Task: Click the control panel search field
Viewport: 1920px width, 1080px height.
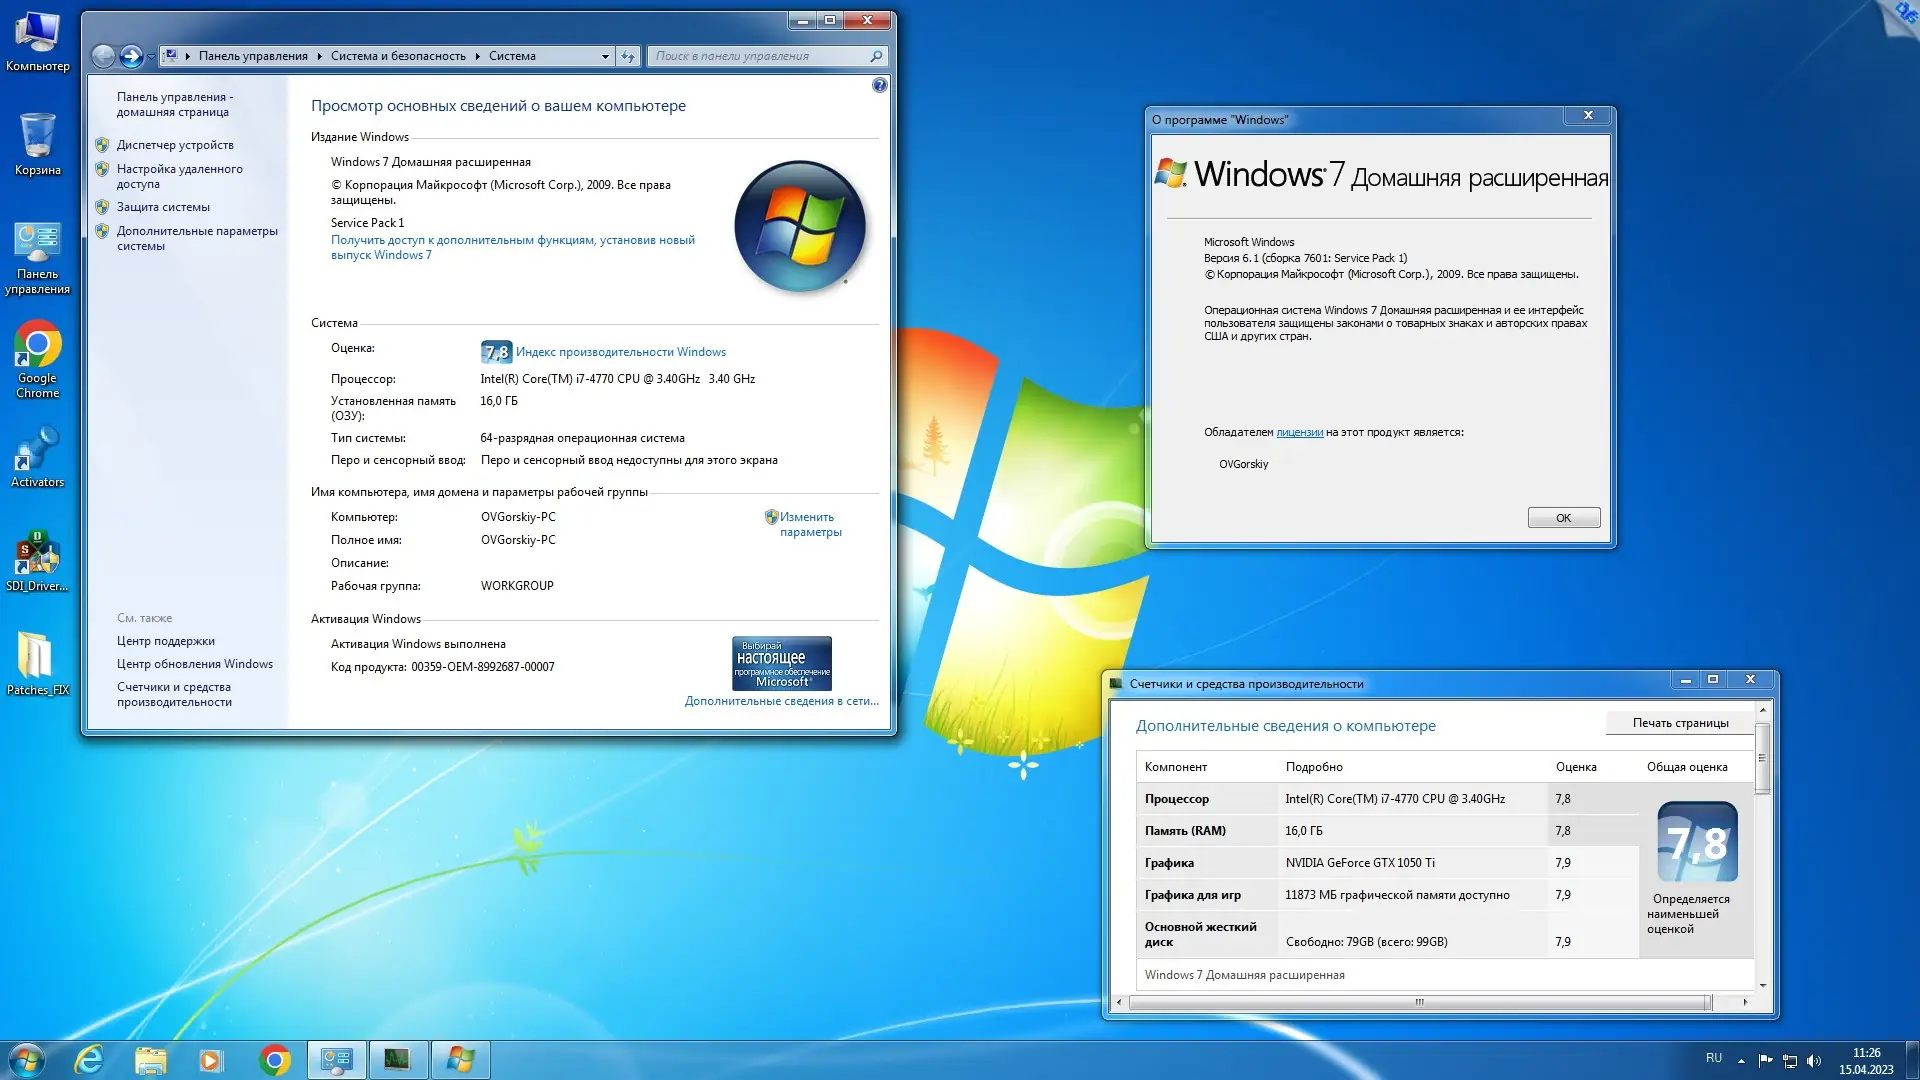Action: coord(760,56)
